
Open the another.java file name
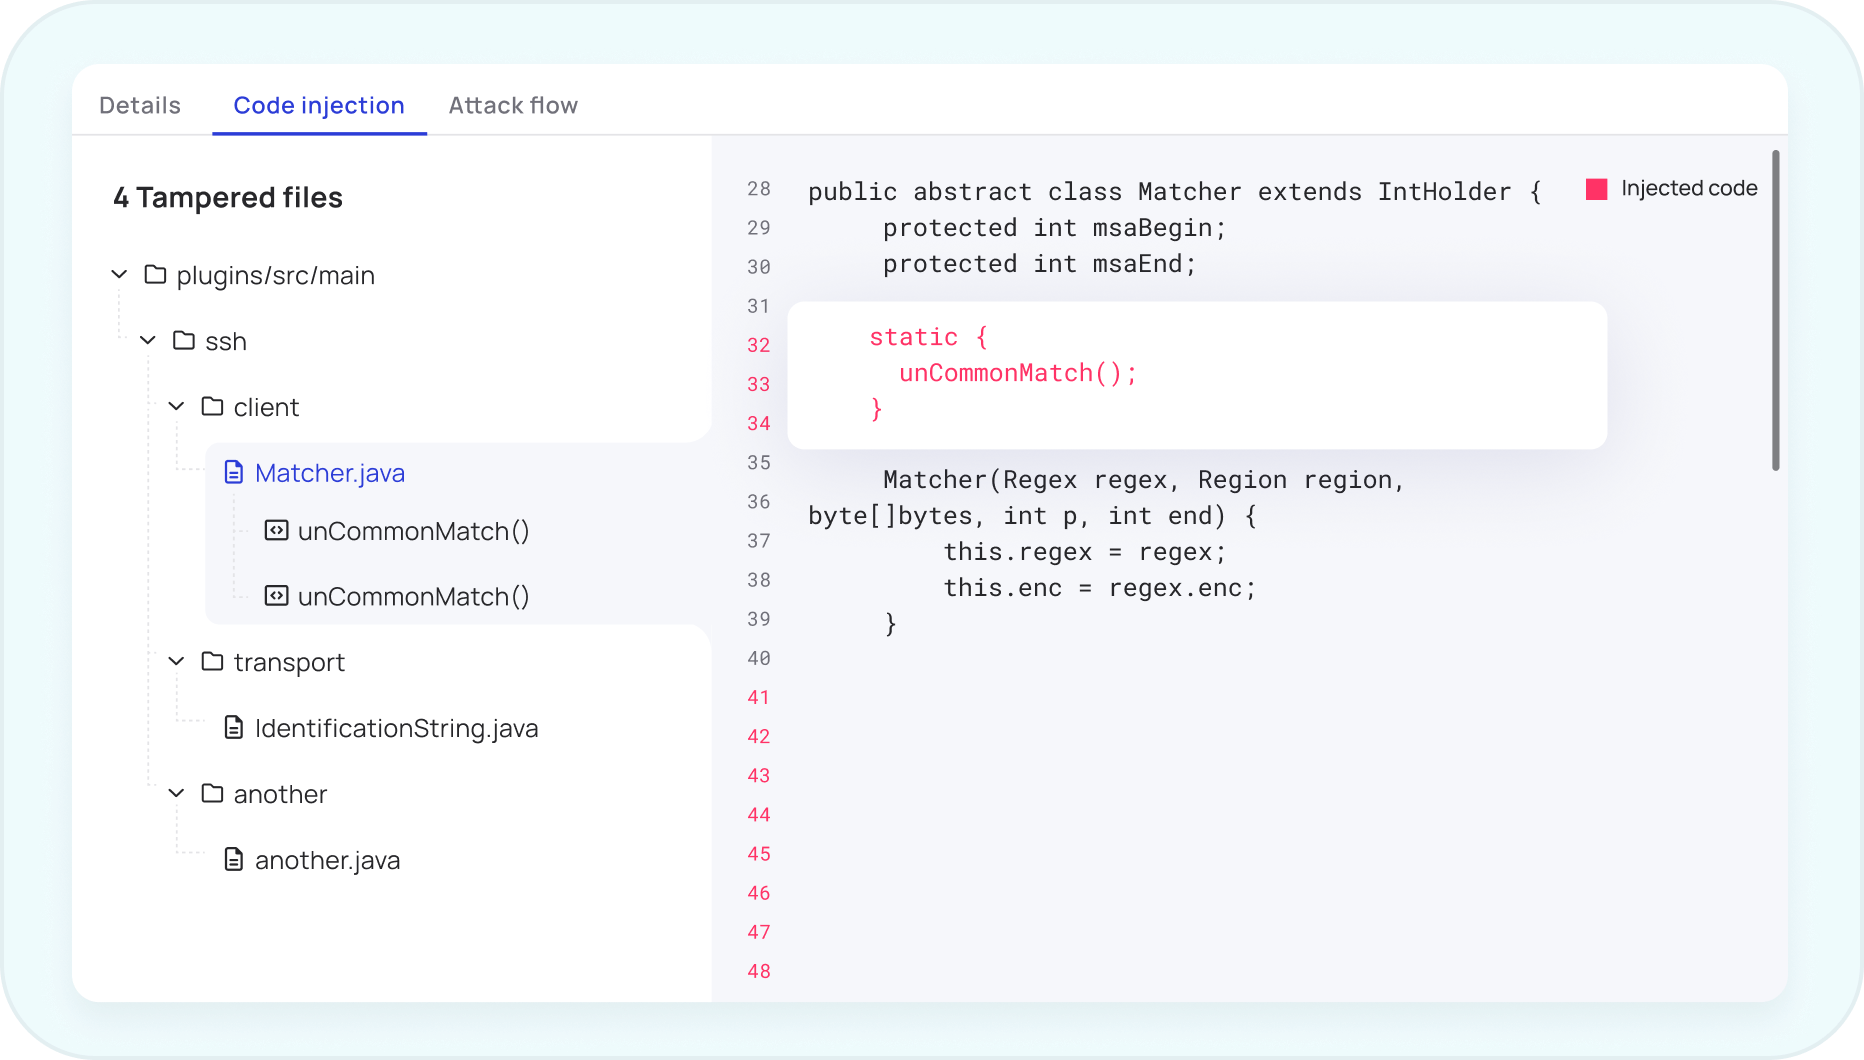pyautogui.click(x=327, y=861)
